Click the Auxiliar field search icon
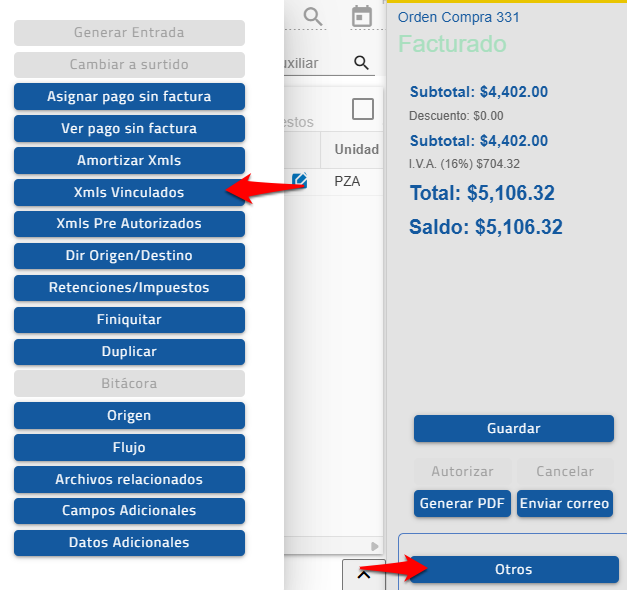627x590 pixels. [x=362, y=63]
